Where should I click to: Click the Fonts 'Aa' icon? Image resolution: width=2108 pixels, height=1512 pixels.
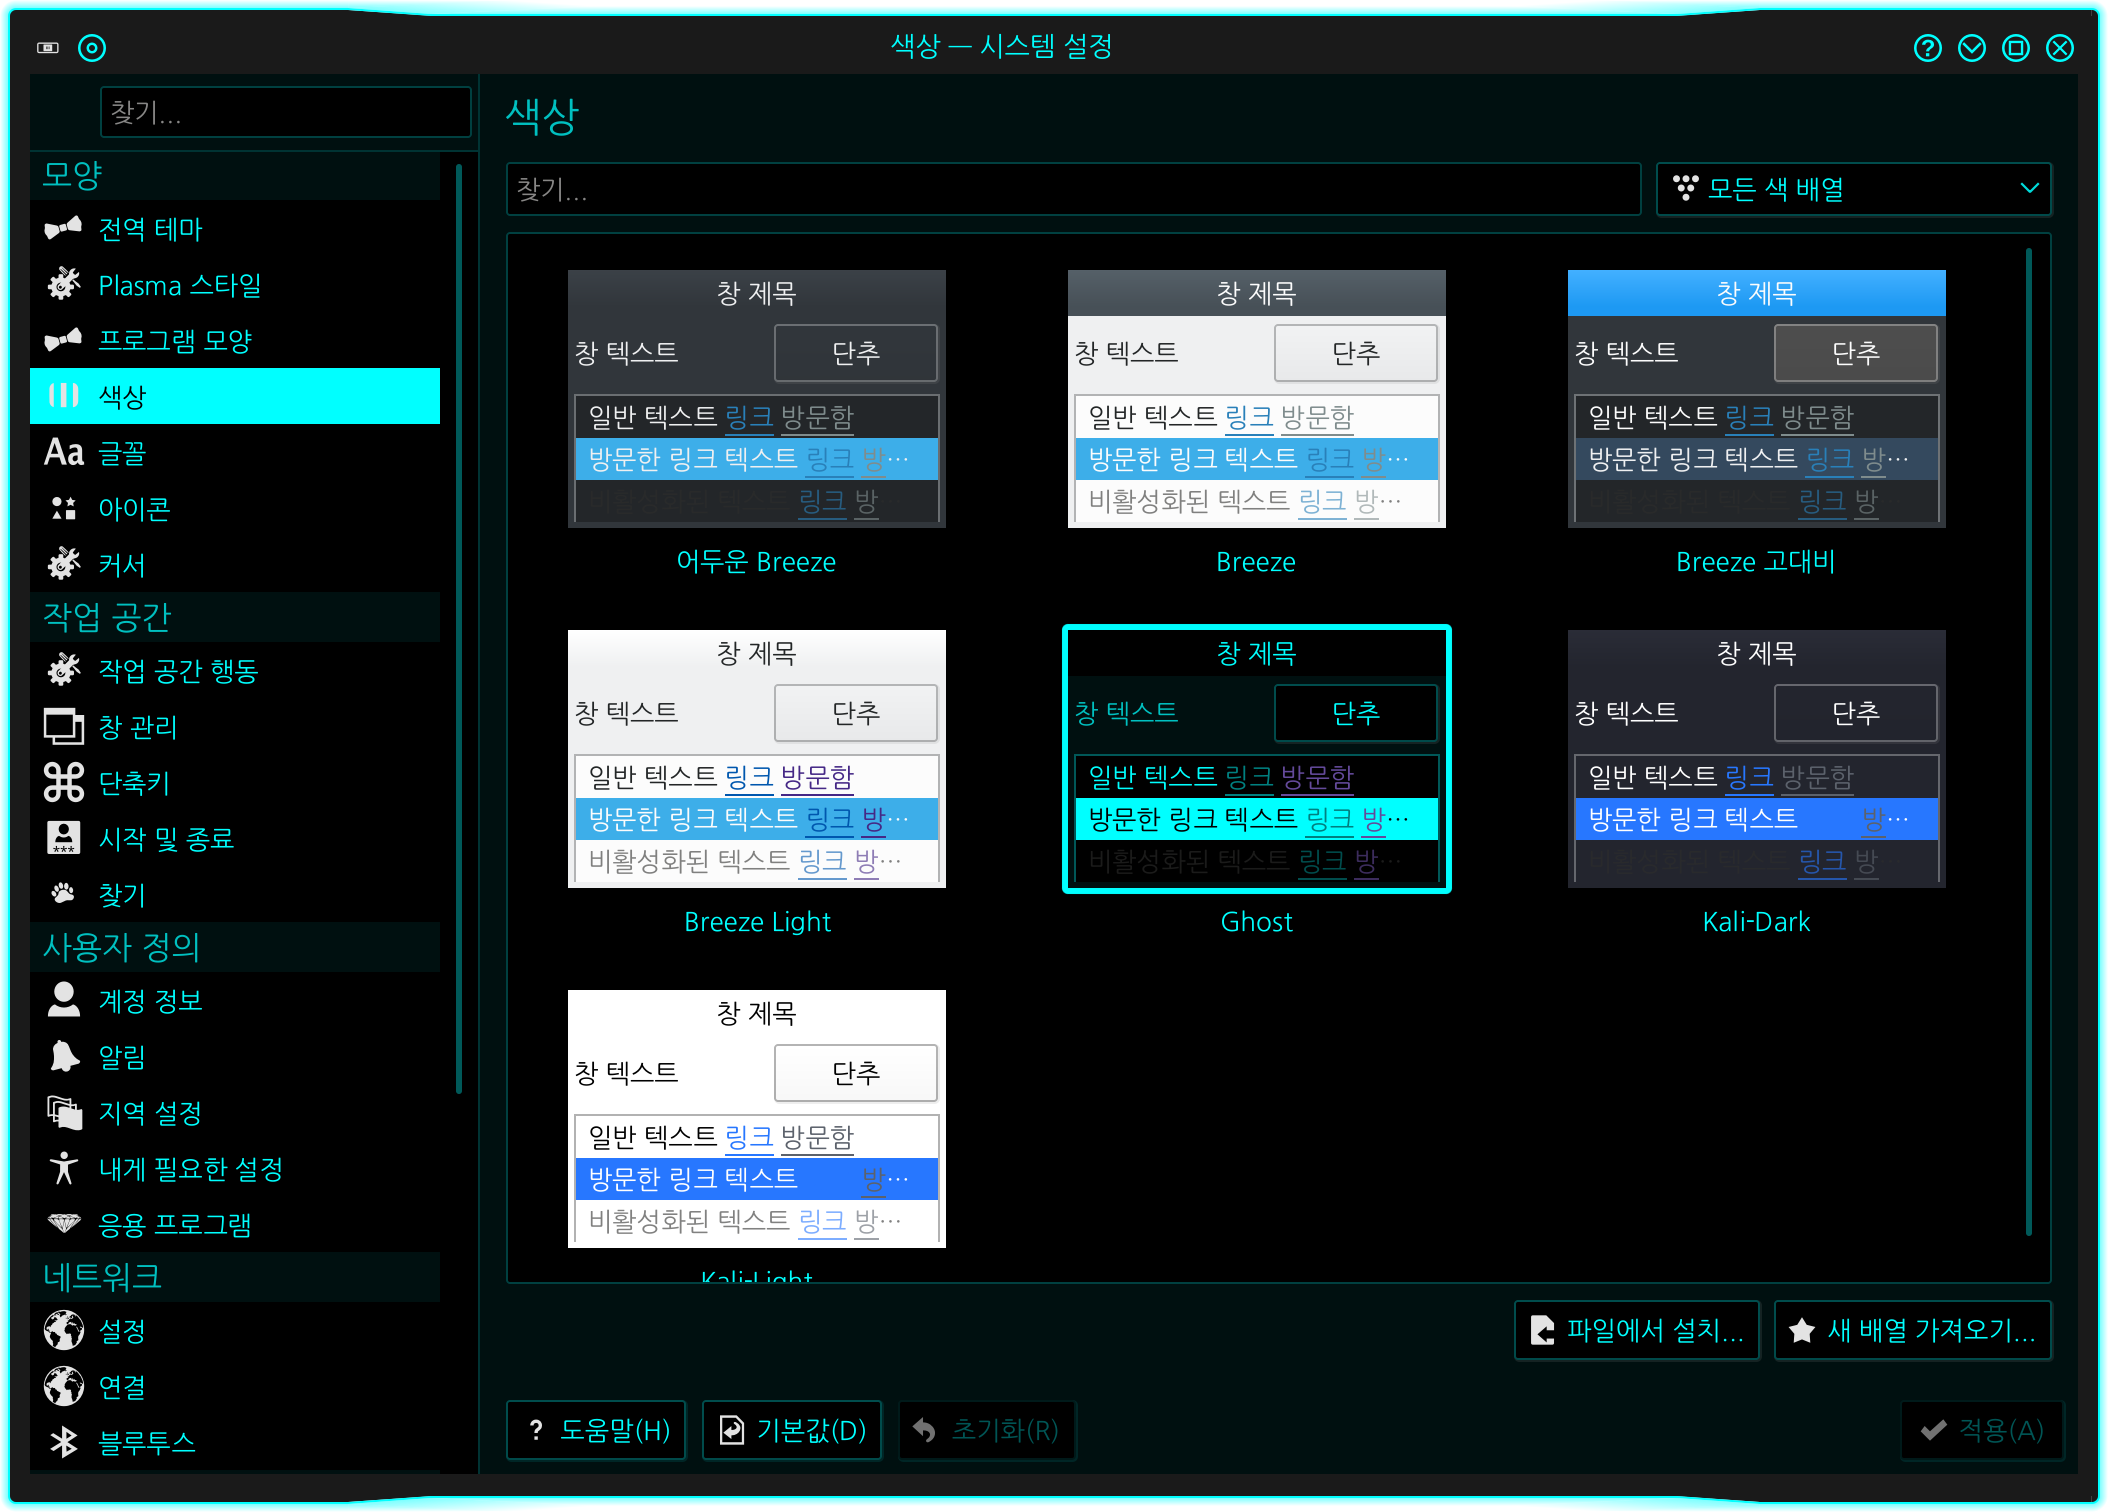point(64,453)
